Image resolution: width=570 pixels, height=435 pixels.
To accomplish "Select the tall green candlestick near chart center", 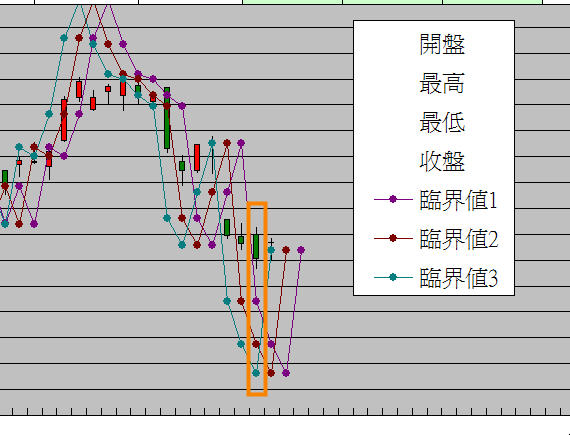I will coord(167,118).
